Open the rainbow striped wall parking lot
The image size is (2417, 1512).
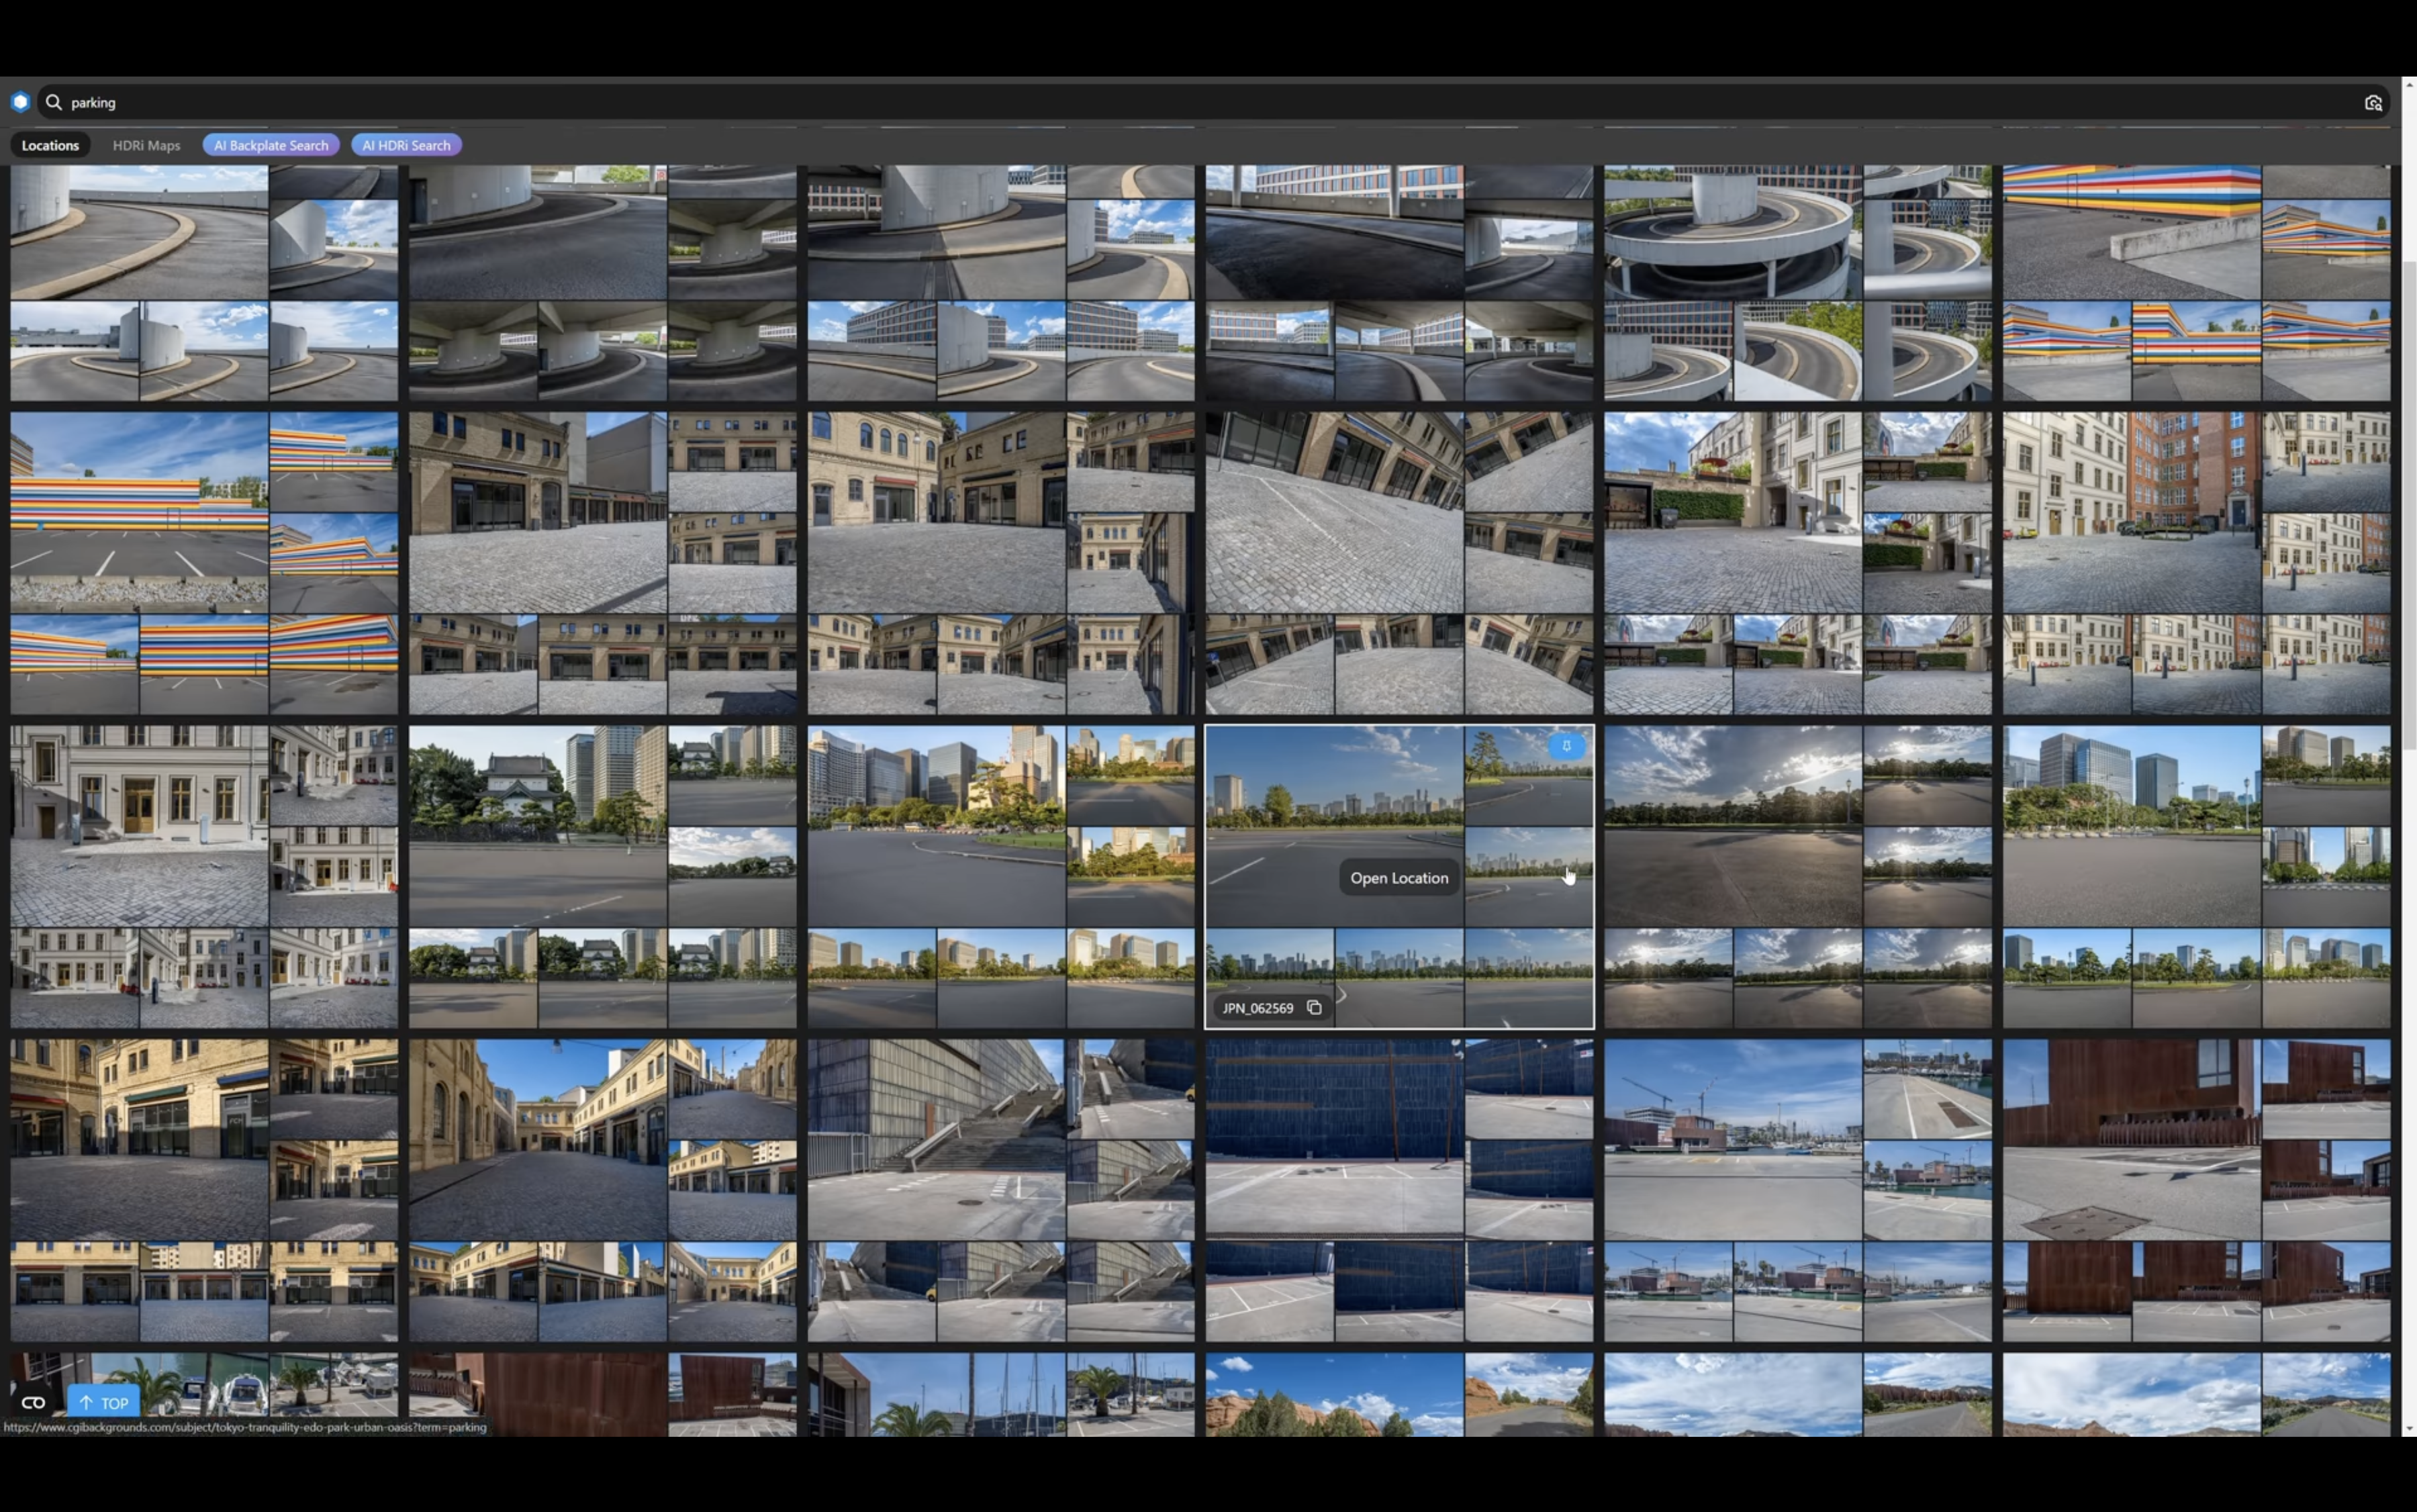coord(139,512)
